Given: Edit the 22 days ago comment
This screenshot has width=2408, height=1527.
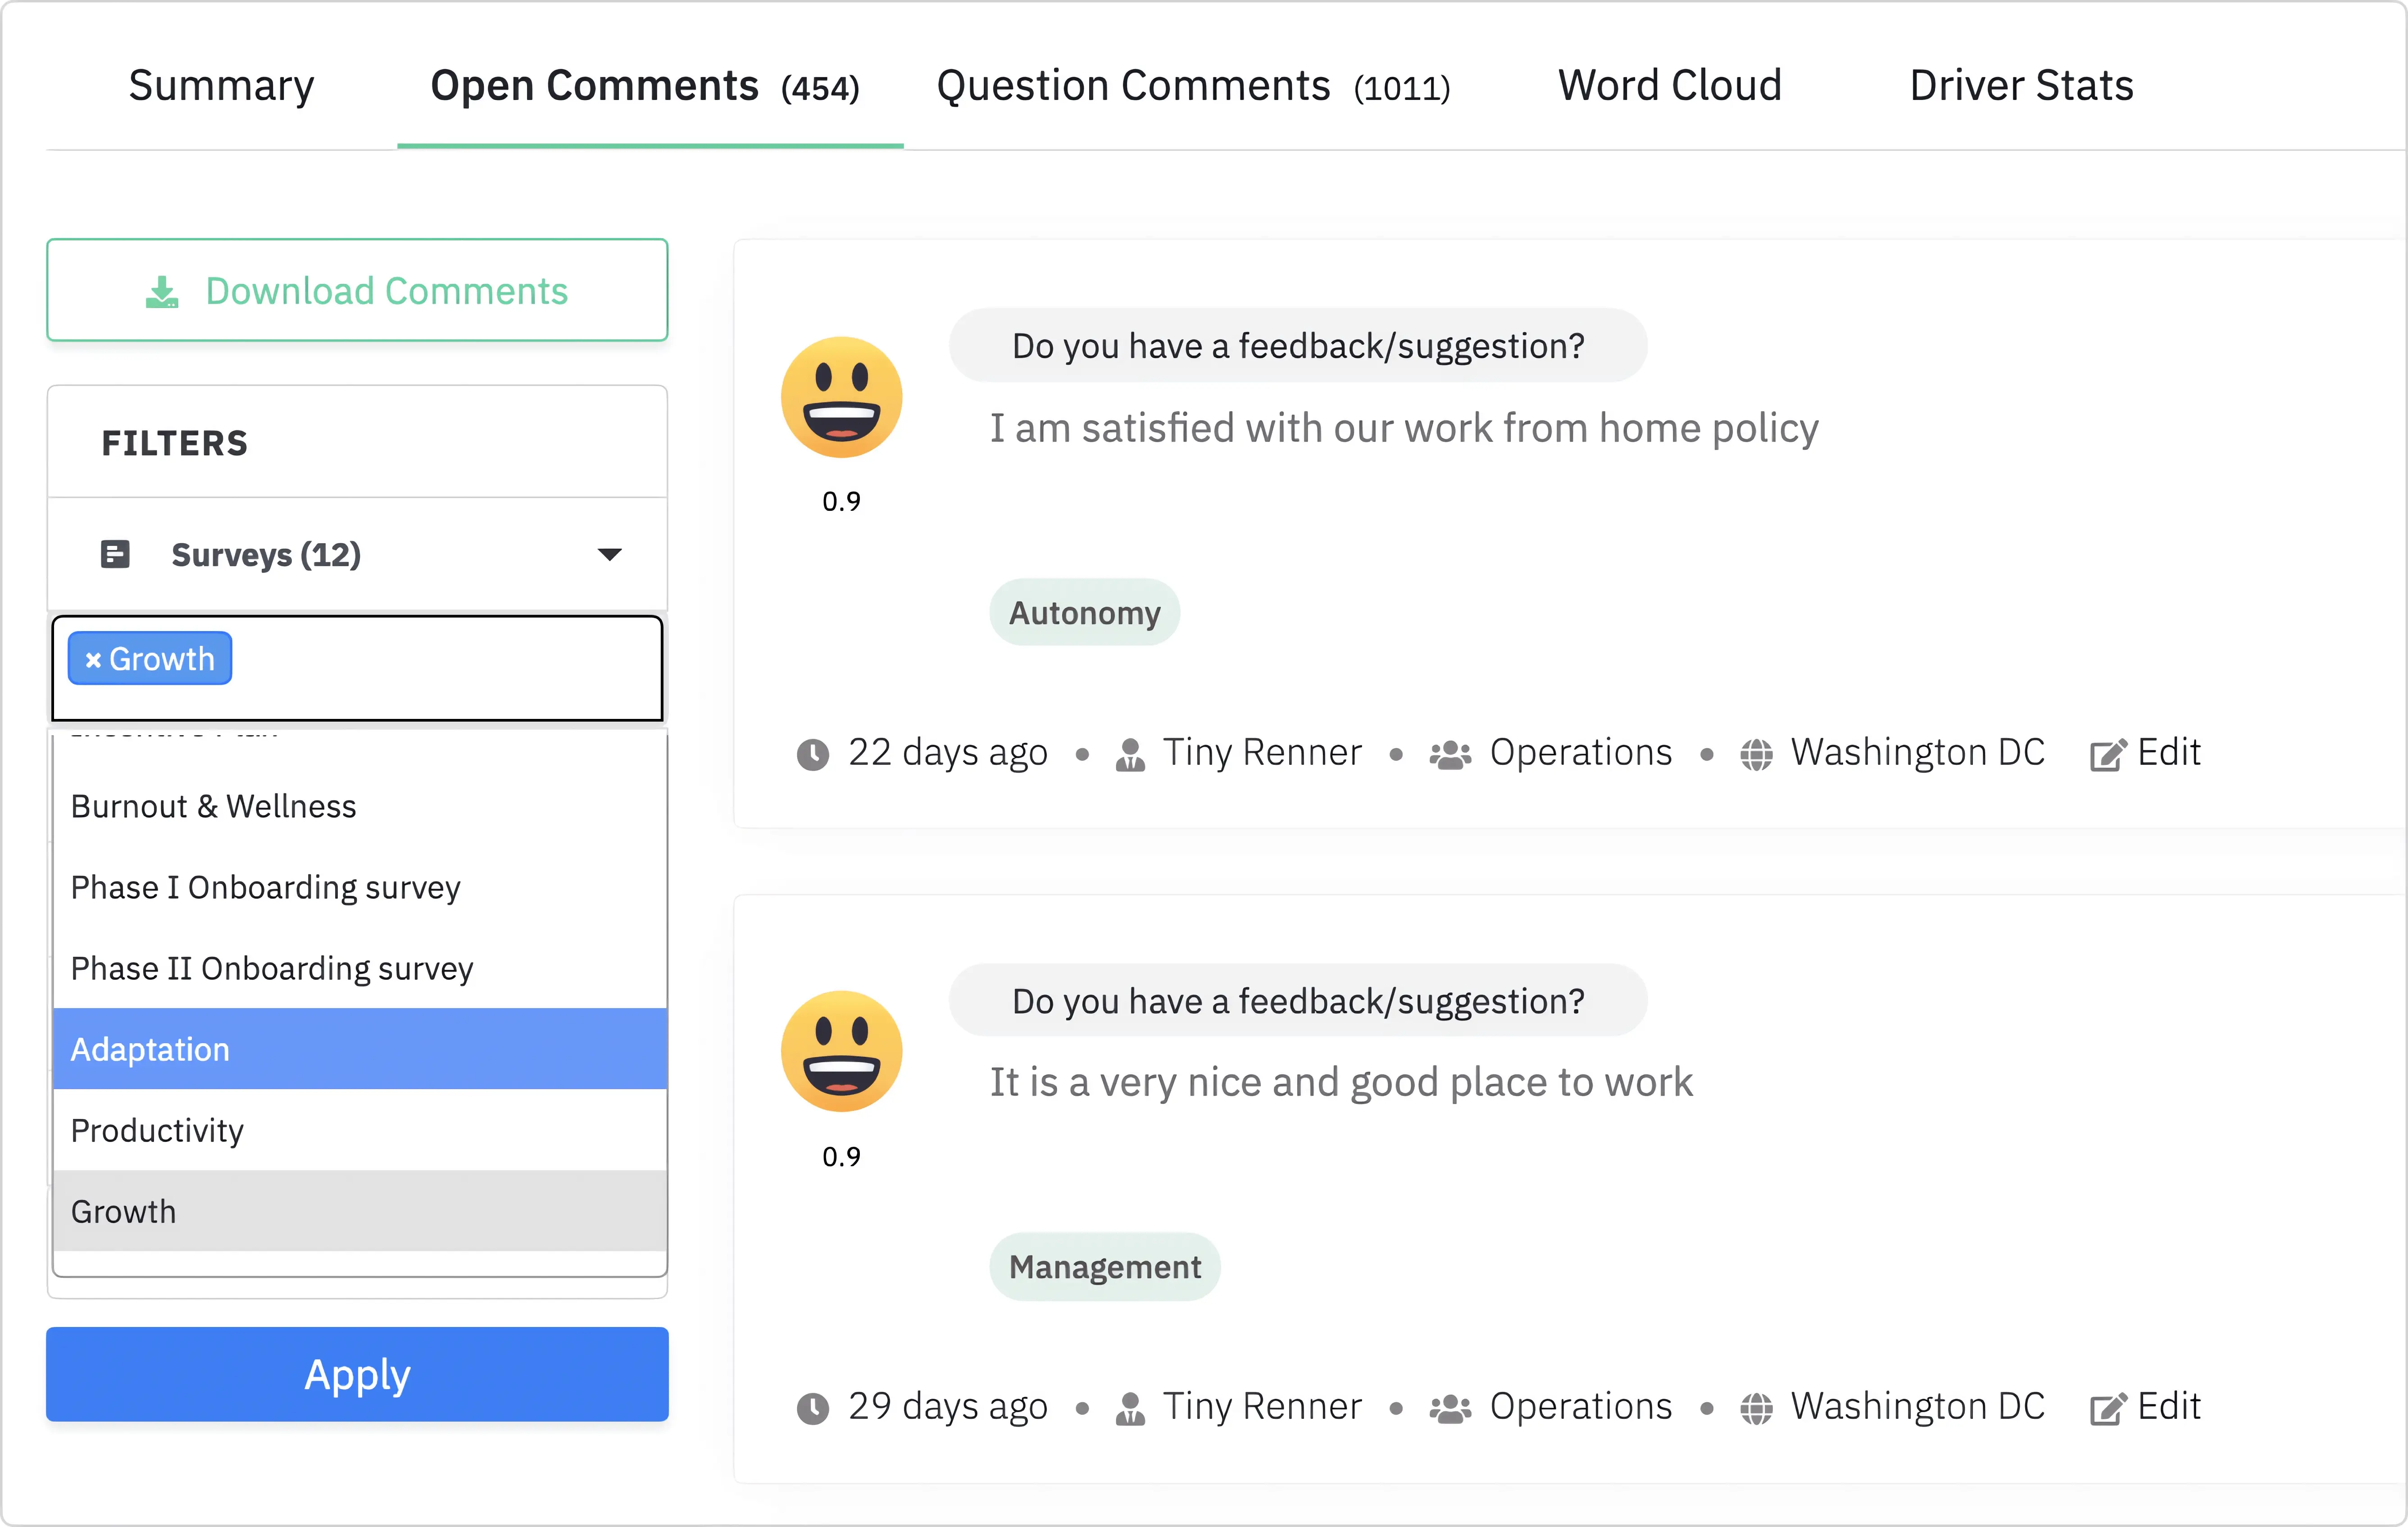Looking at the screenshot, I should click(x=2145, y=753).
